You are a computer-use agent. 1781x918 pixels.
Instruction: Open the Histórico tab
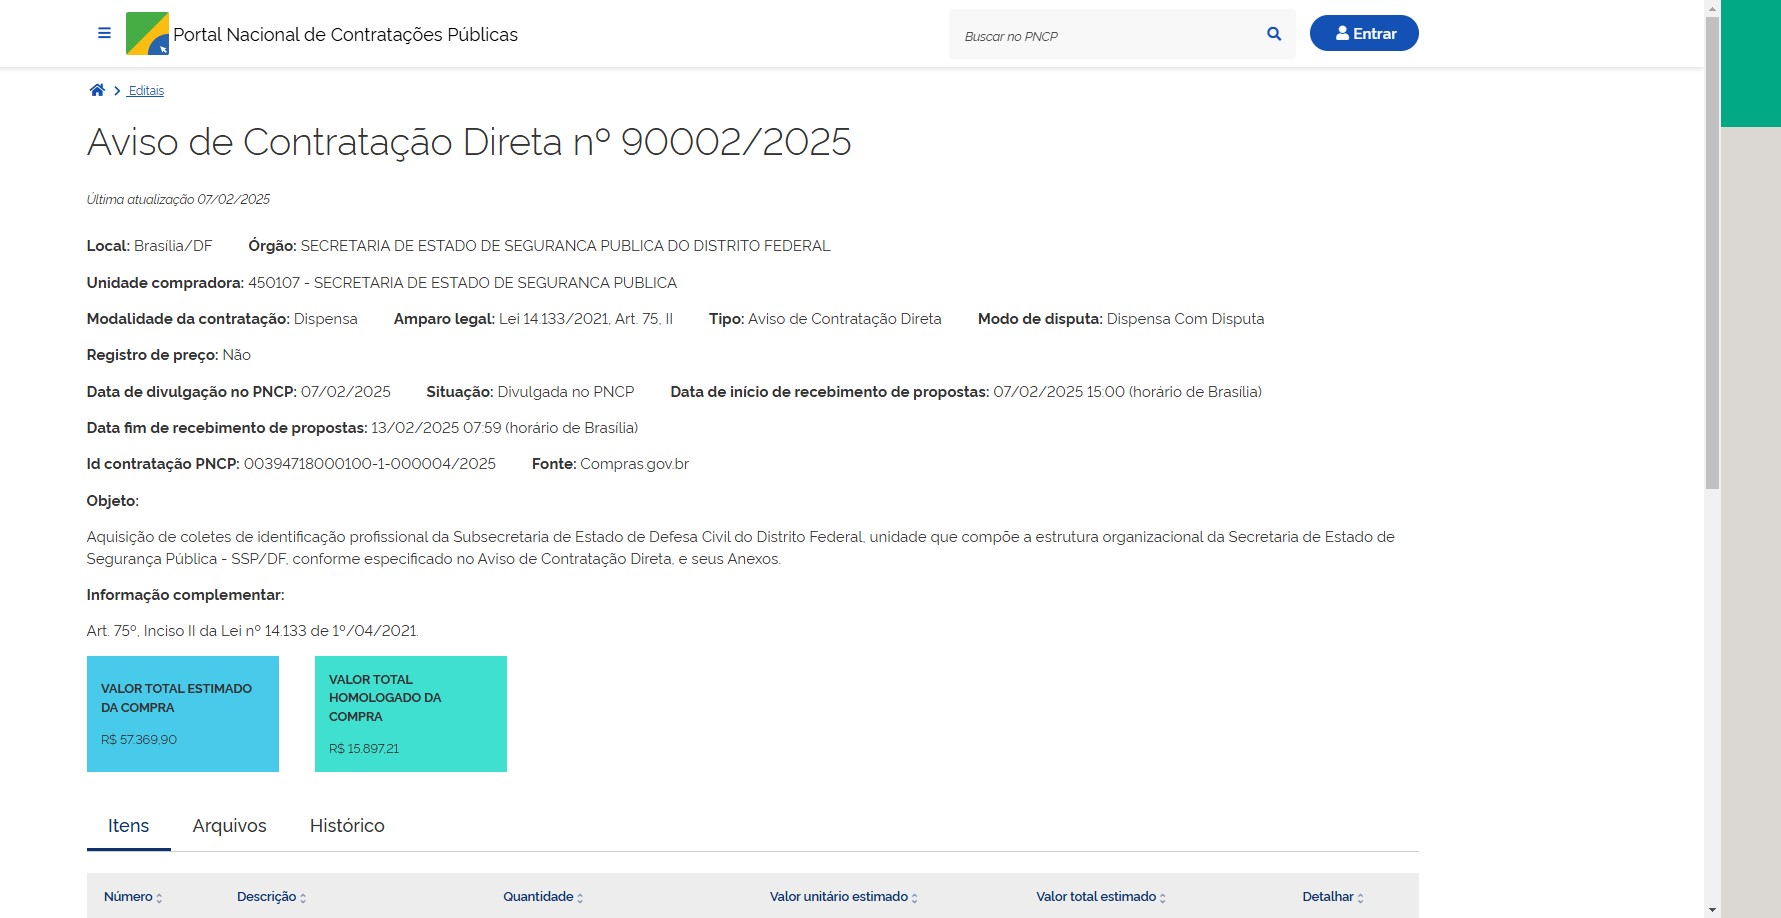point(347,826)
